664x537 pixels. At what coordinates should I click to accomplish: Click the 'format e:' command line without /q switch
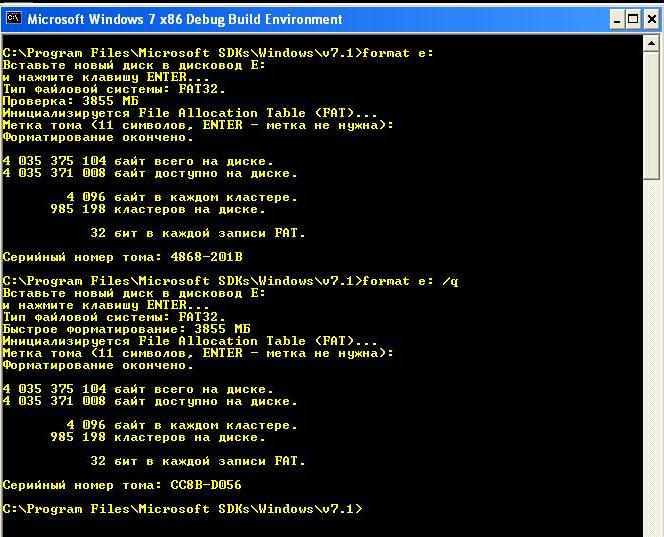(218, 53)
